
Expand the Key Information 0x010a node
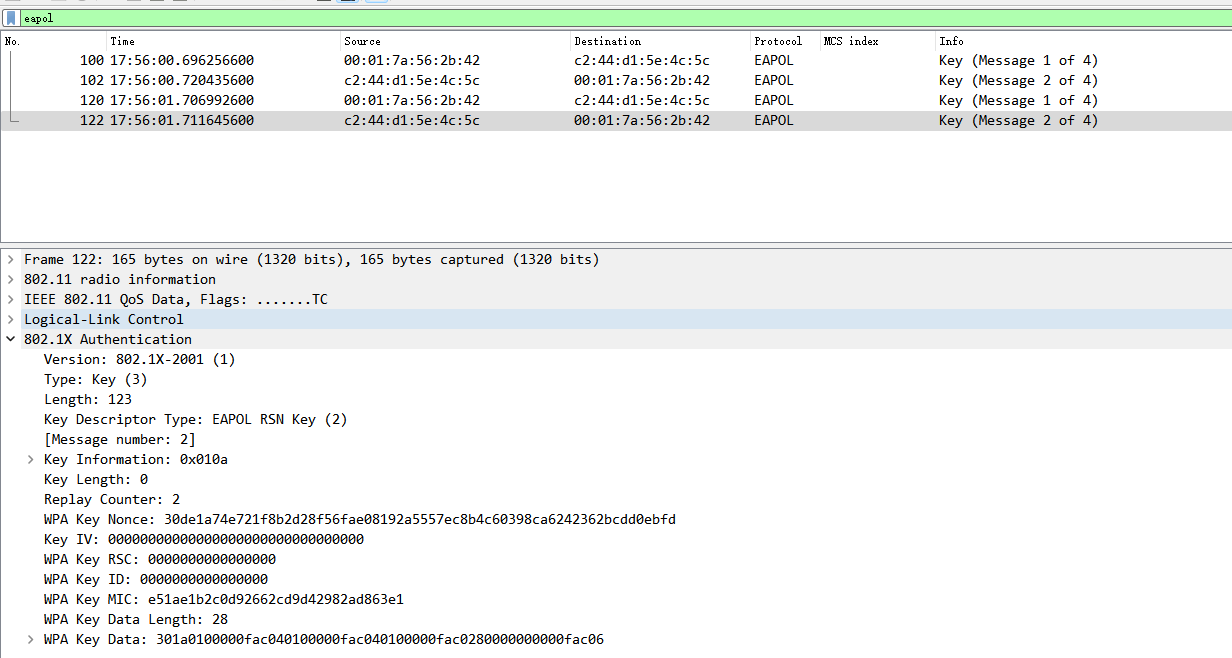point(31,459)
